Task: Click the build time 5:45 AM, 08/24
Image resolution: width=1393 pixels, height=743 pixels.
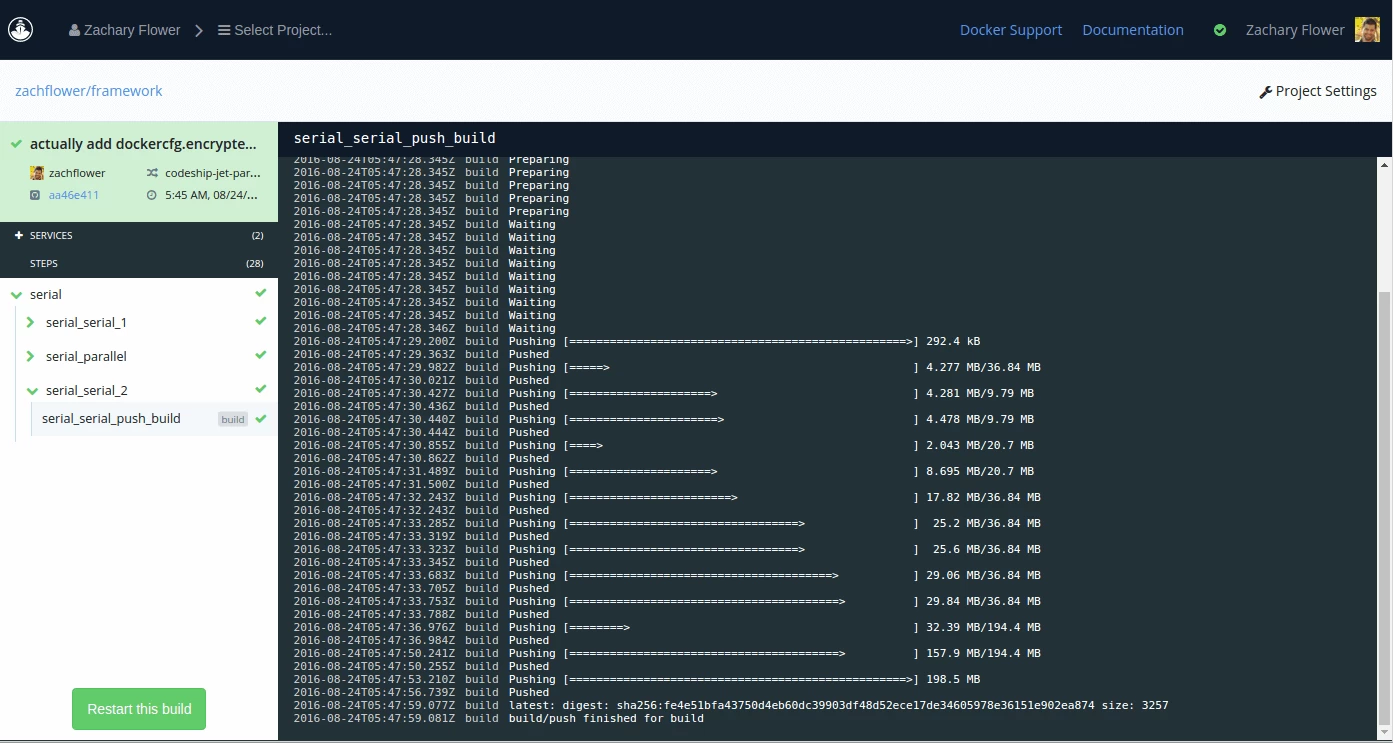Action: 213,195
